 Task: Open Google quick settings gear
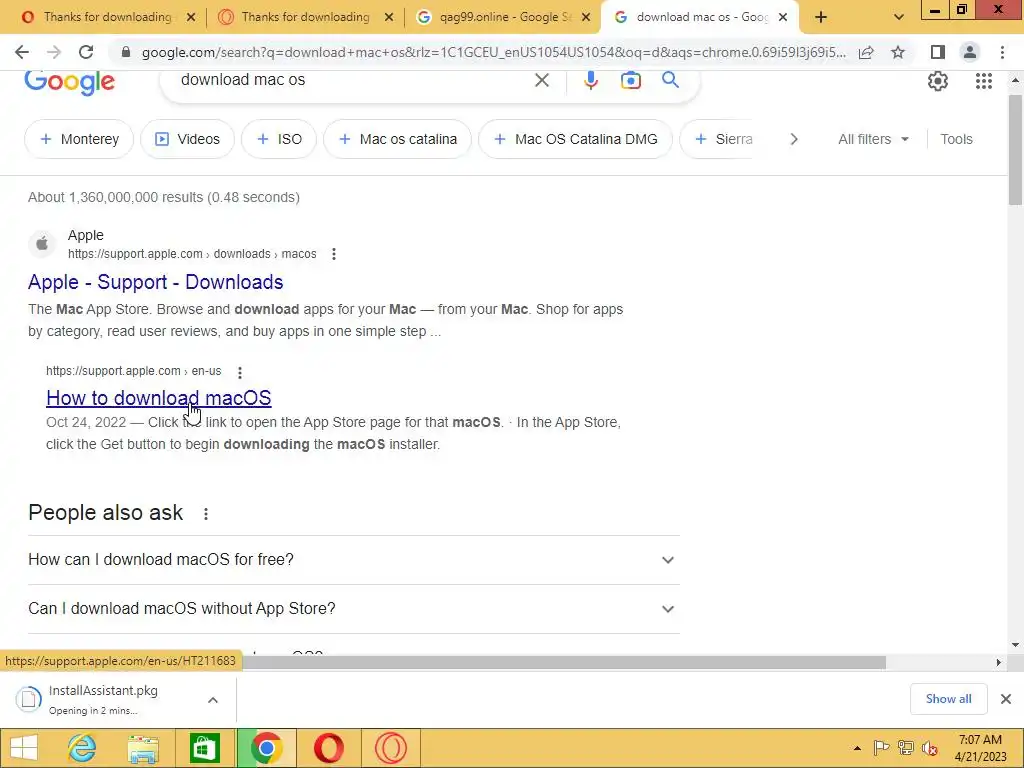tap(938, 81)
